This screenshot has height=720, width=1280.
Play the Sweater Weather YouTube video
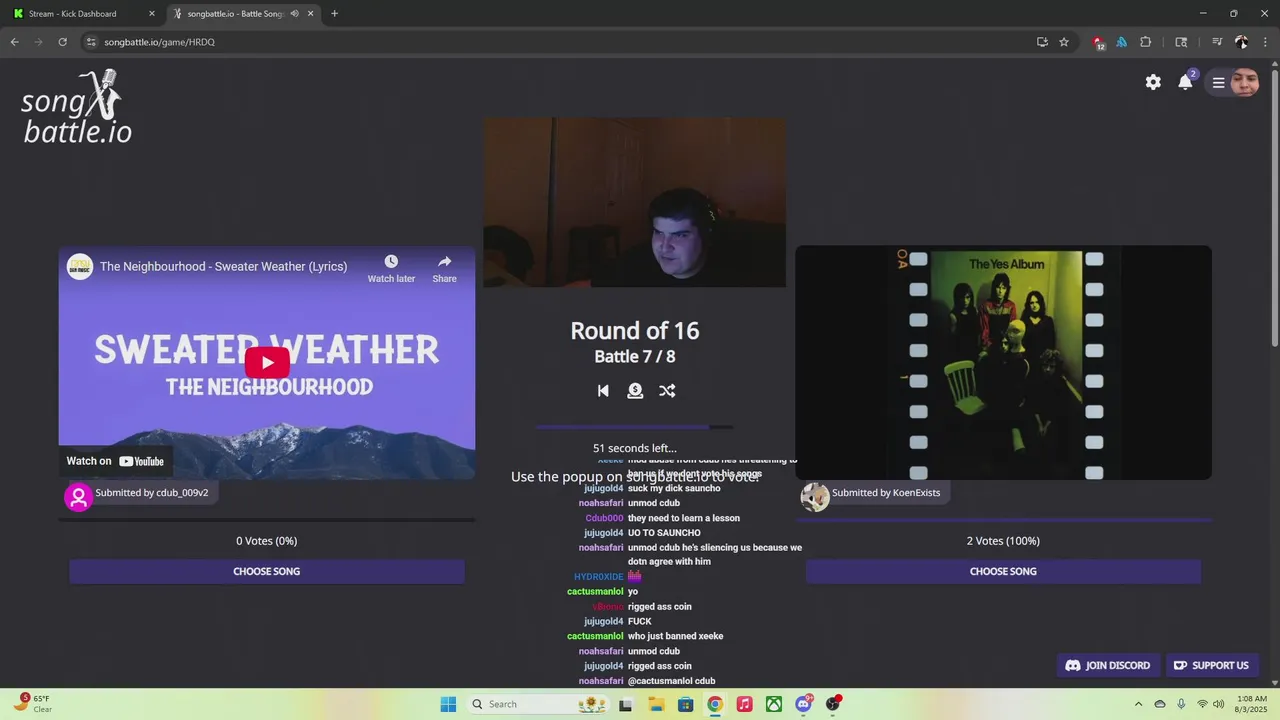(x=267, y=363)
